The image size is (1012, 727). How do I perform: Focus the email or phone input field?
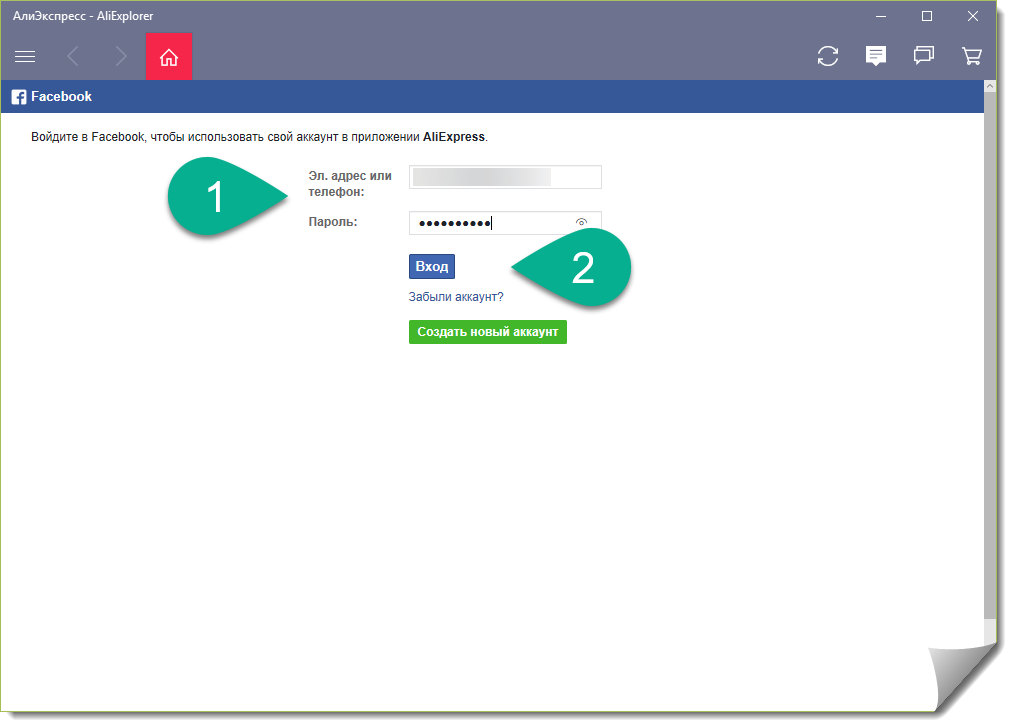[x=504, y=177]
